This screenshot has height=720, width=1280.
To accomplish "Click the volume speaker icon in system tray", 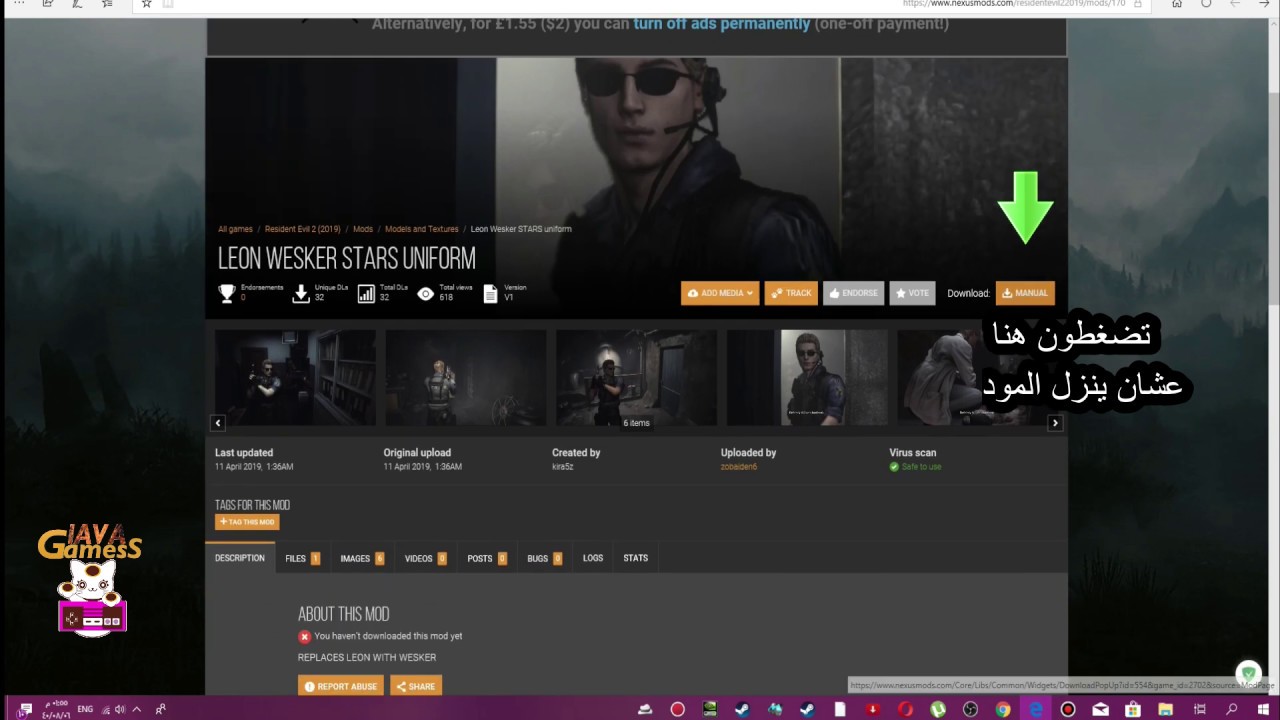I will click(x=119, y=709).
